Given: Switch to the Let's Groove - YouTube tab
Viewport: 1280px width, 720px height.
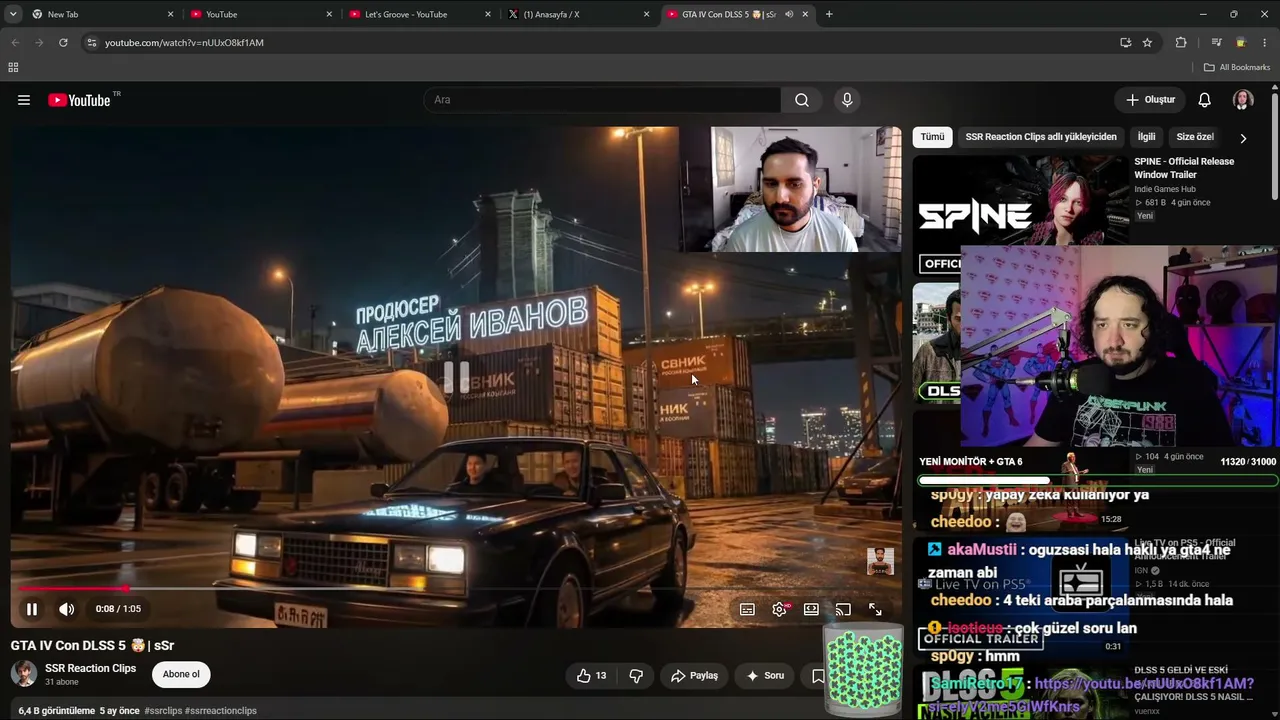Looking at the screenshot, I should 420,14.
